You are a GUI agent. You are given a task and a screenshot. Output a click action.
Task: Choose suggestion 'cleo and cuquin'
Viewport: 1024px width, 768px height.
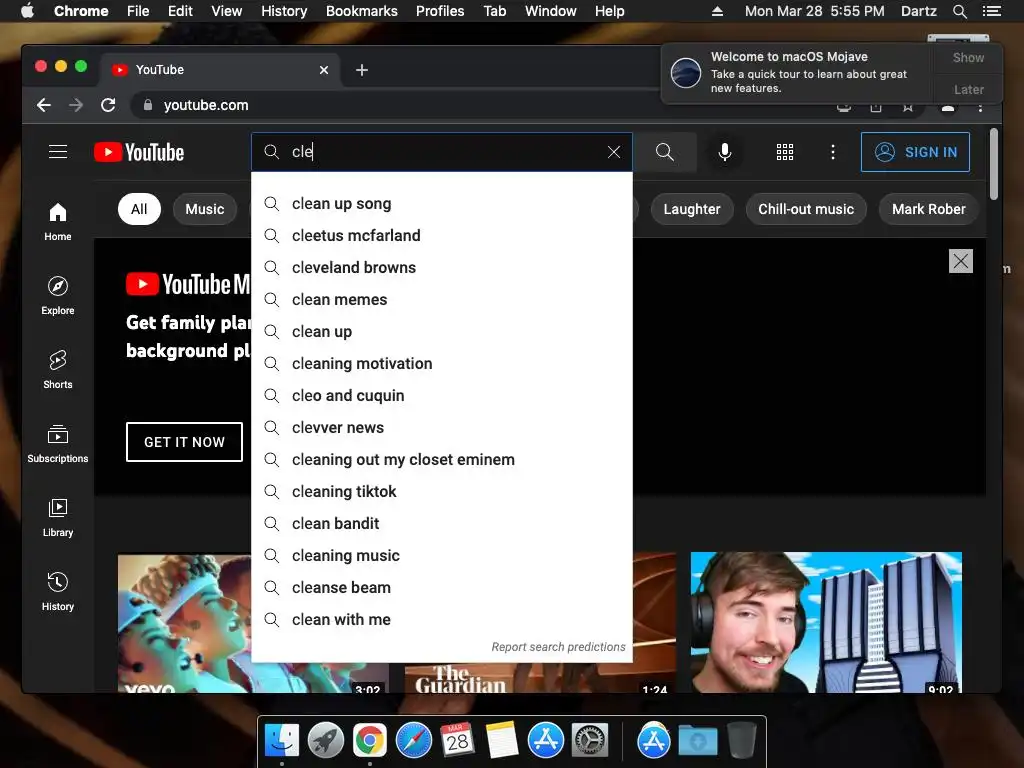442,396
